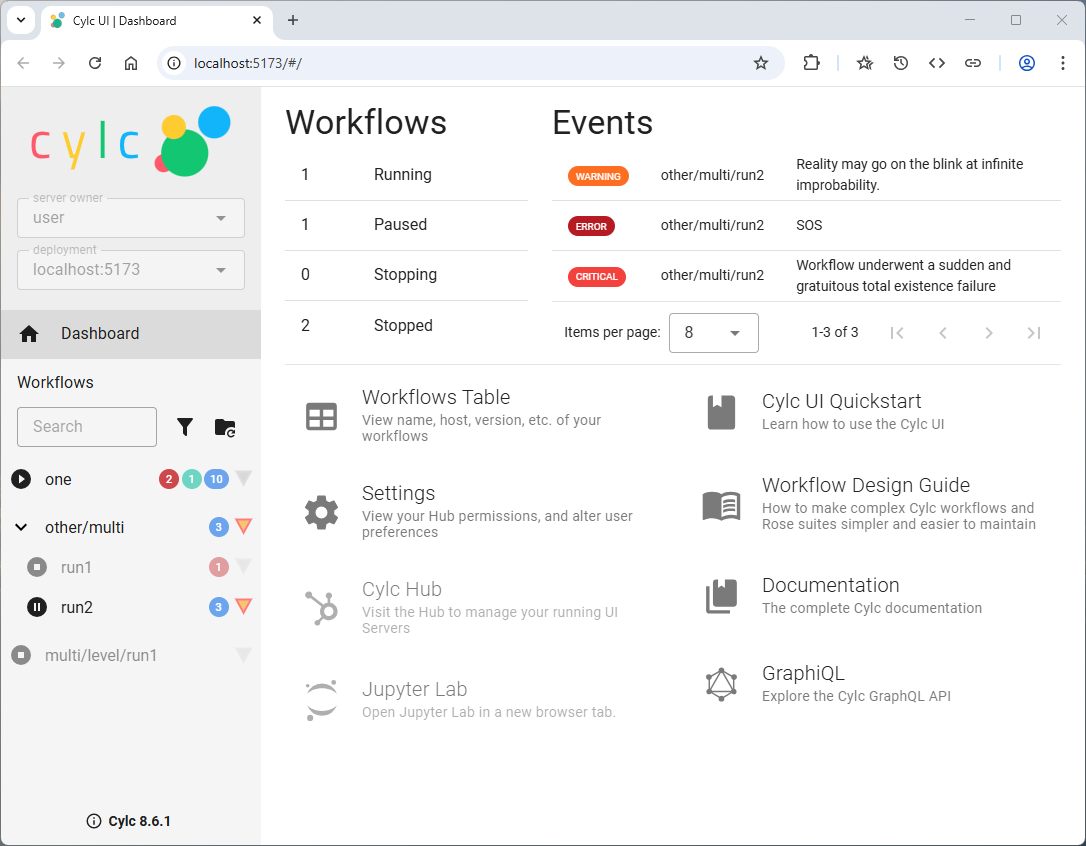Click the Settings gear icon

[x=321, y=512]
